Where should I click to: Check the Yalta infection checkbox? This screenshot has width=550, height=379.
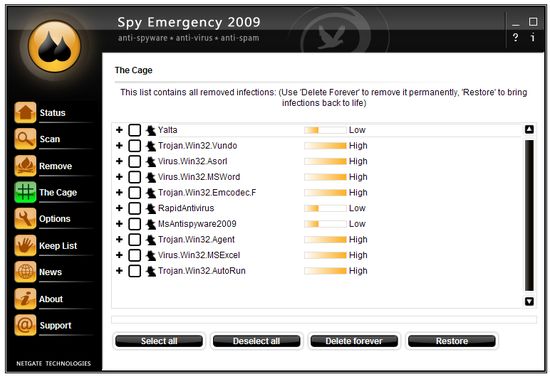[x=134, y=130]
